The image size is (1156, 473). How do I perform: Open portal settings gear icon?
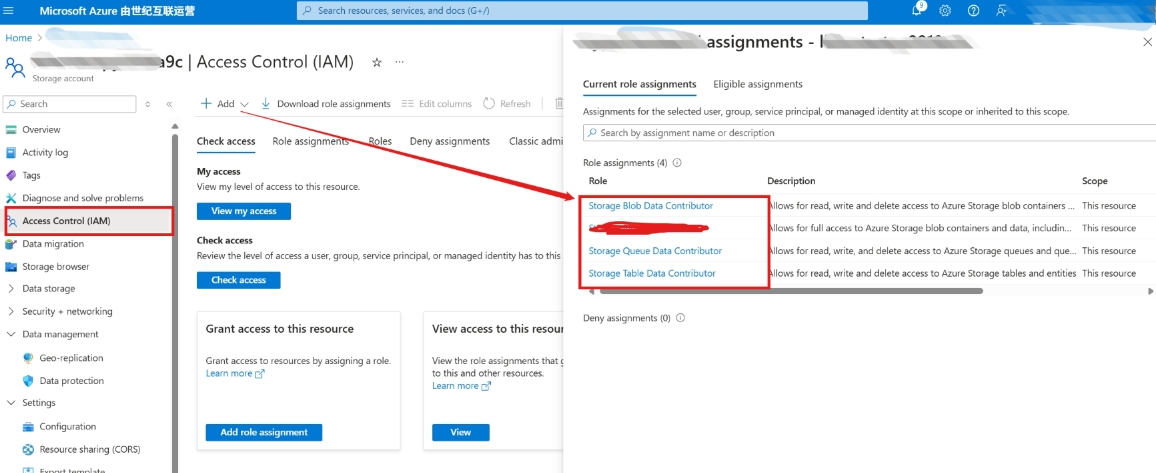[x=945, y=10]
